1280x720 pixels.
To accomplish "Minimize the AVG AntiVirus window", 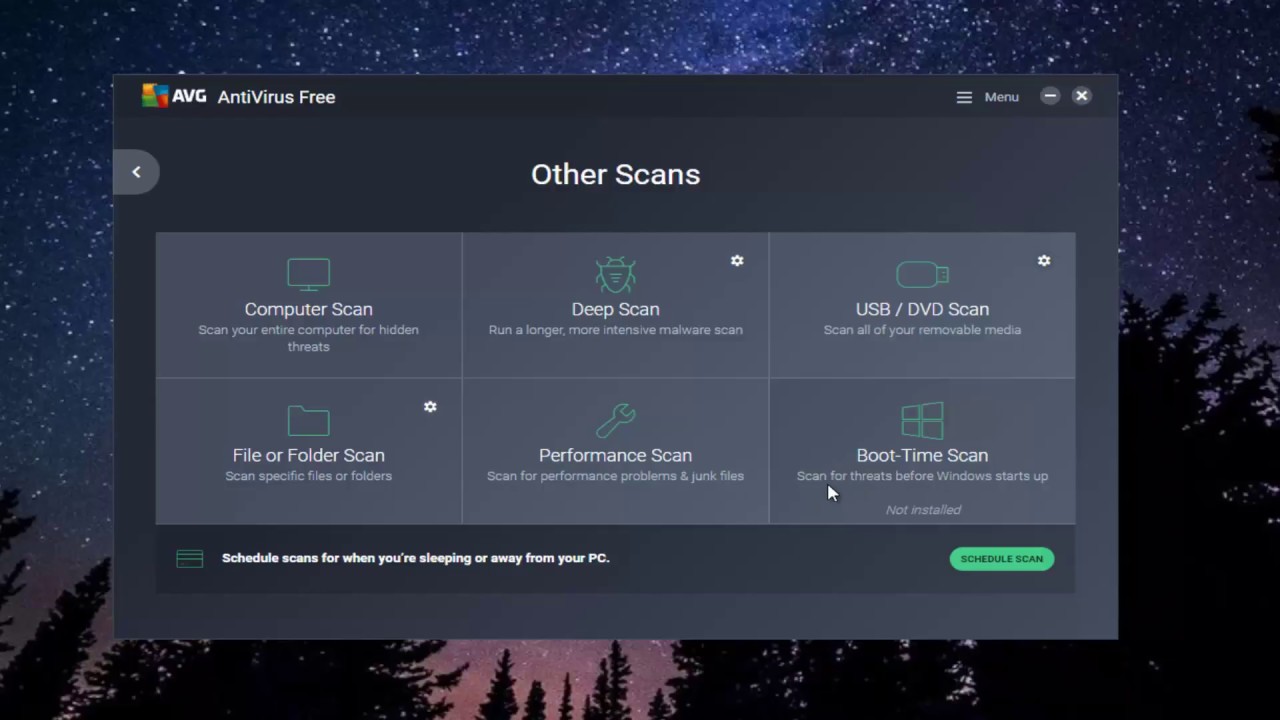I will pos(1049,96).
